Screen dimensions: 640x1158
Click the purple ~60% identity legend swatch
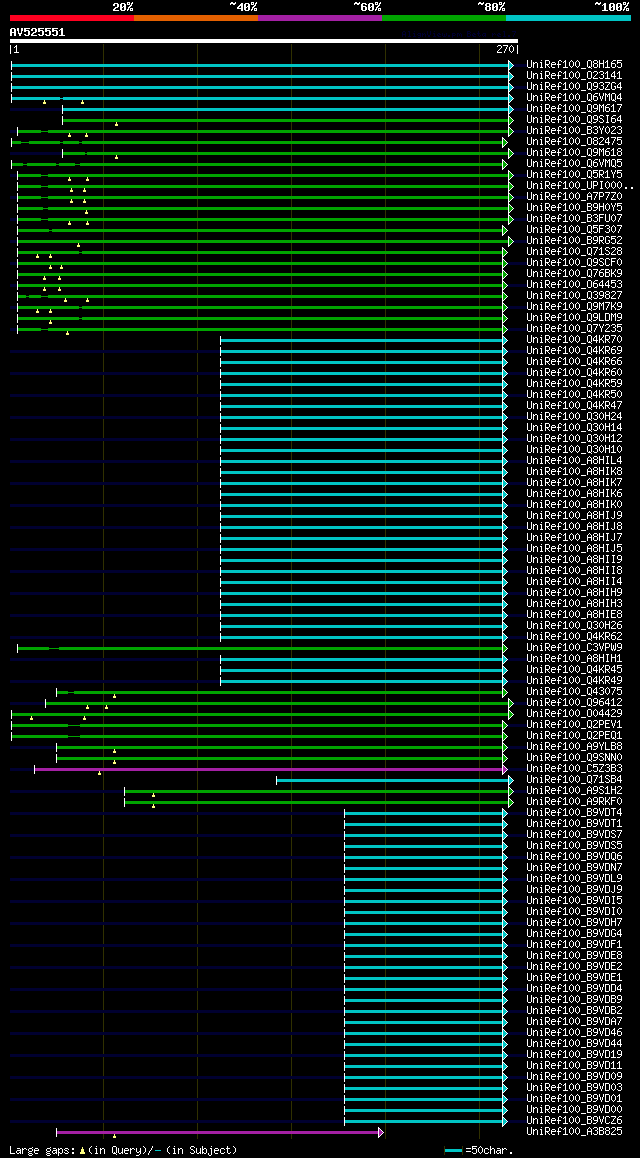coord(320,17)
